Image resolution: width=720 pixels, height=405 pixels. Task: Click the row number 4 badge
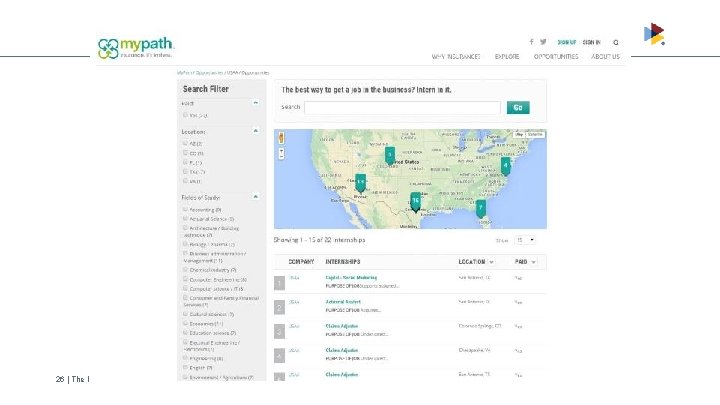point(279,356)
